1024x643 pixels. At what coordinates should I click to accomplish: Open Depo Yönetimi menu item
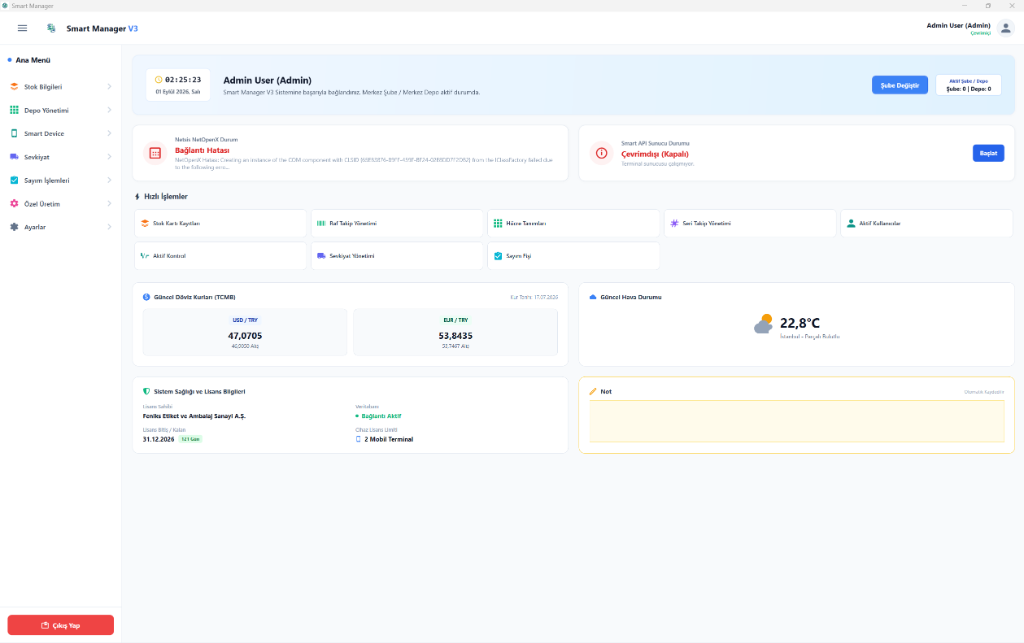(61, 110)
